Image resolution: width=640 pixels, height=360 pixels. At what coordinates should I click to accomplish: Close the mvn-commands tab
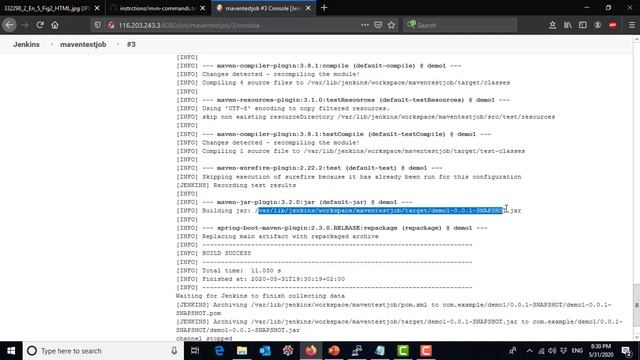pos(203,8)
